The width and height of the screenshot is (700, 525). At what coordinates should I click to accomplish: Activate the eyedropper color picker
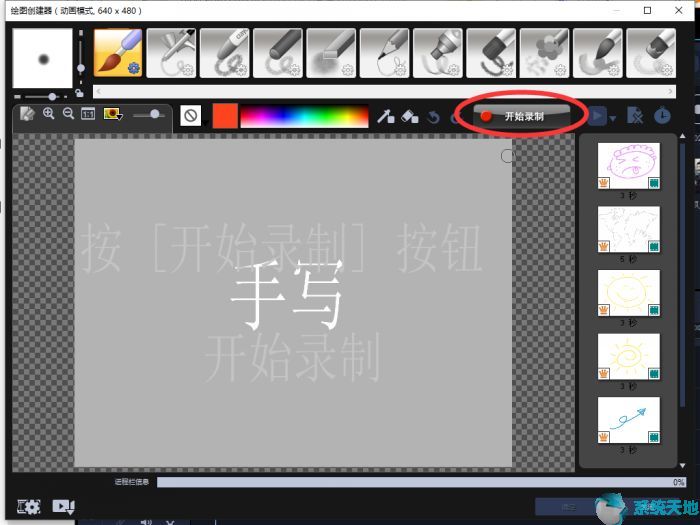point(385,117)
